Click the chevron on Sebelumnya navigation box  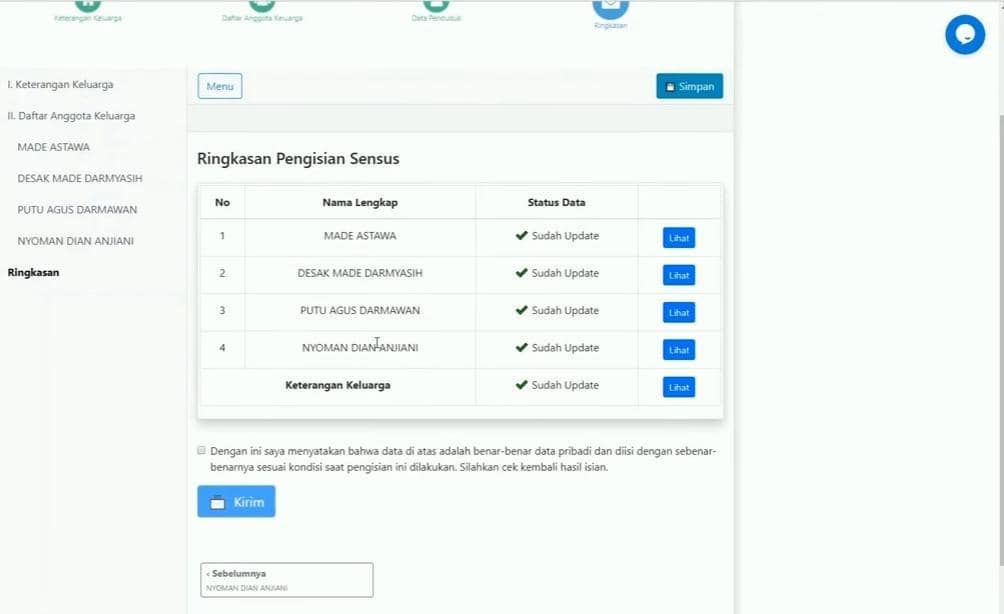[x=208, y=573]
